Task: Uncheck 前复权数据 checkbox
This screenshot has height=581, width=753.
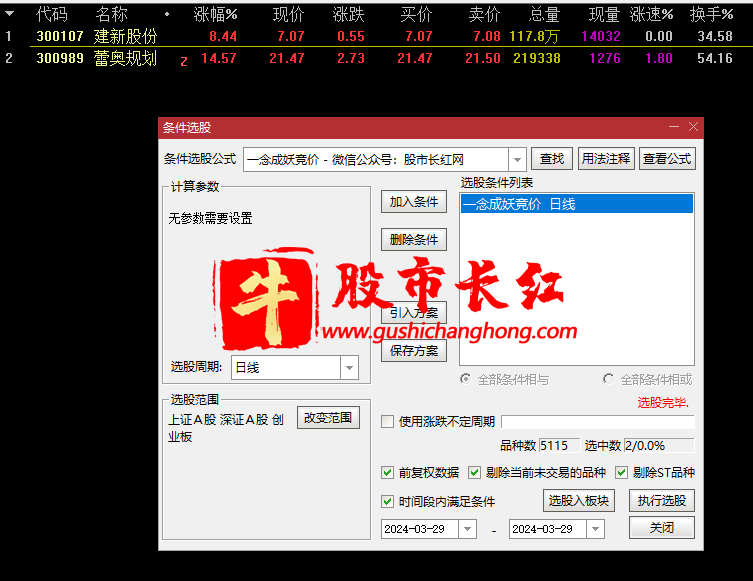Action: tap(387, 472)
